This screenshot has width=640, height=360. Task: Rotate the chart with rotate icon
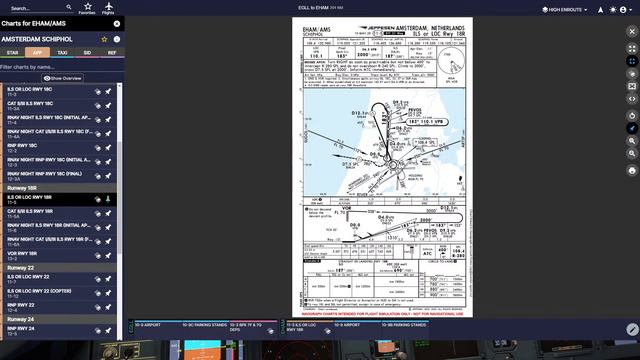pyautogui.click(x=632, y=116)
